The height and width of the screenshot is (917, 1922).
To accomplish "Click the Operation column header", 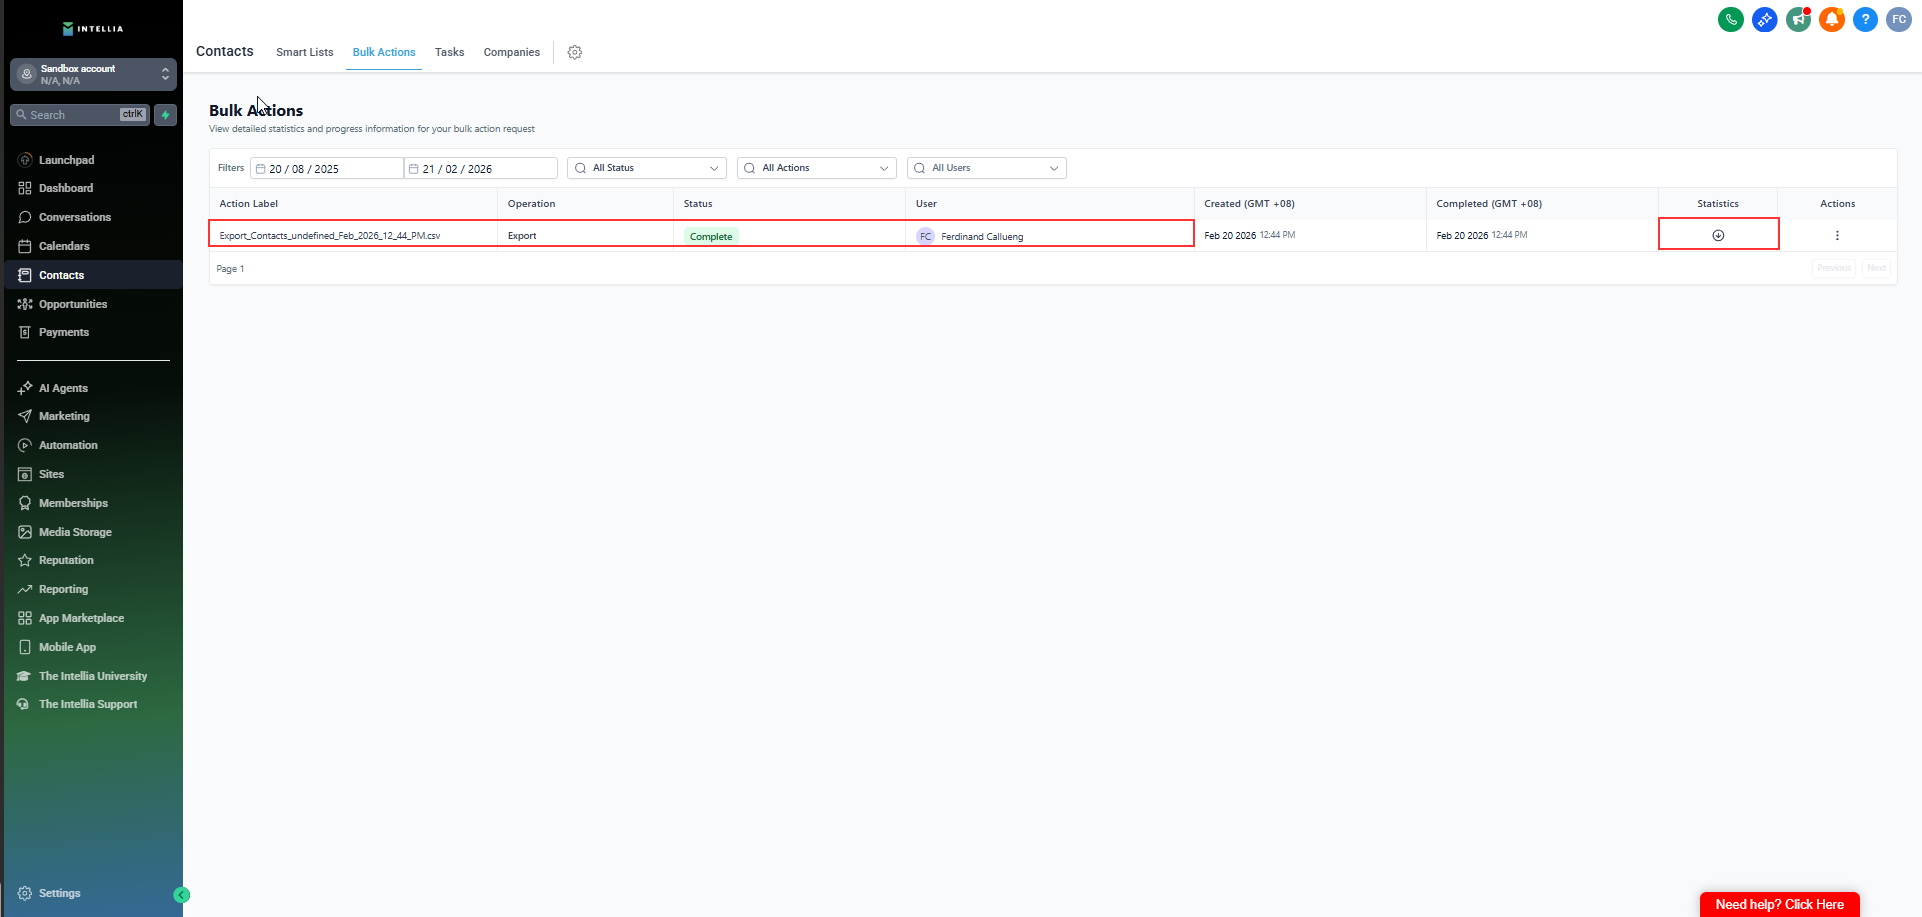I will 531,204.
